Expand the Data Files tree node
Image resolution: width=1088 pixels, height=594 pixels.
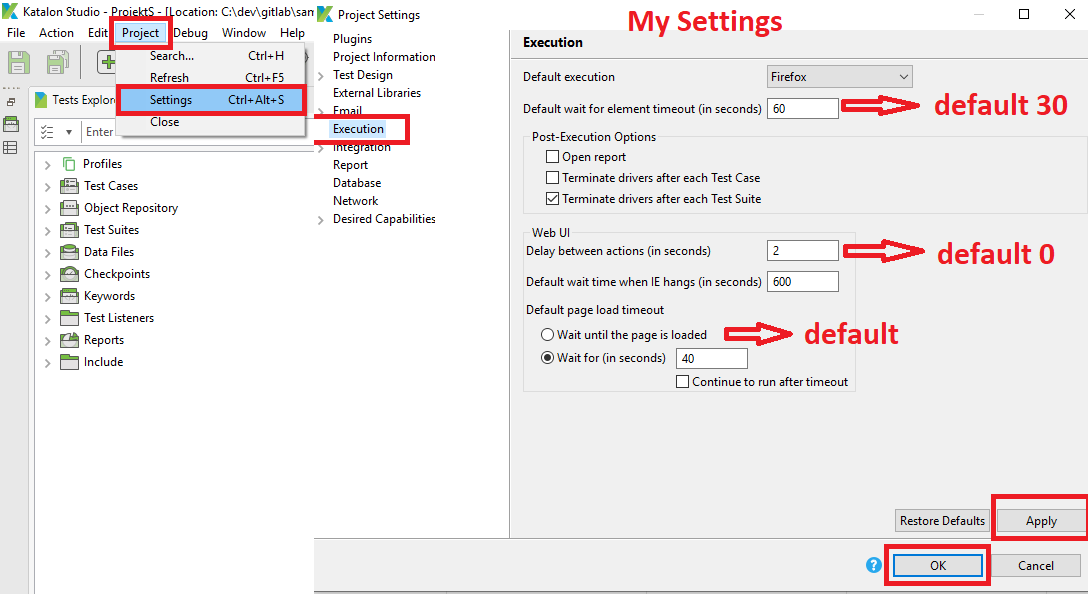47,253
